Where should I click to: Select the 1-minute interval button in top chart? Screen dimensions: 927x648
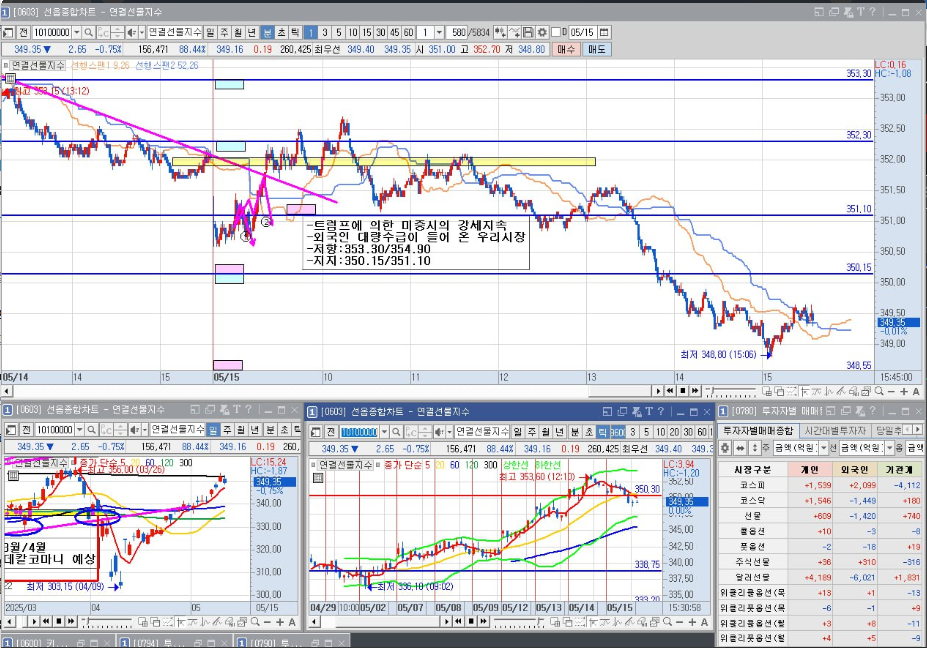311,33
